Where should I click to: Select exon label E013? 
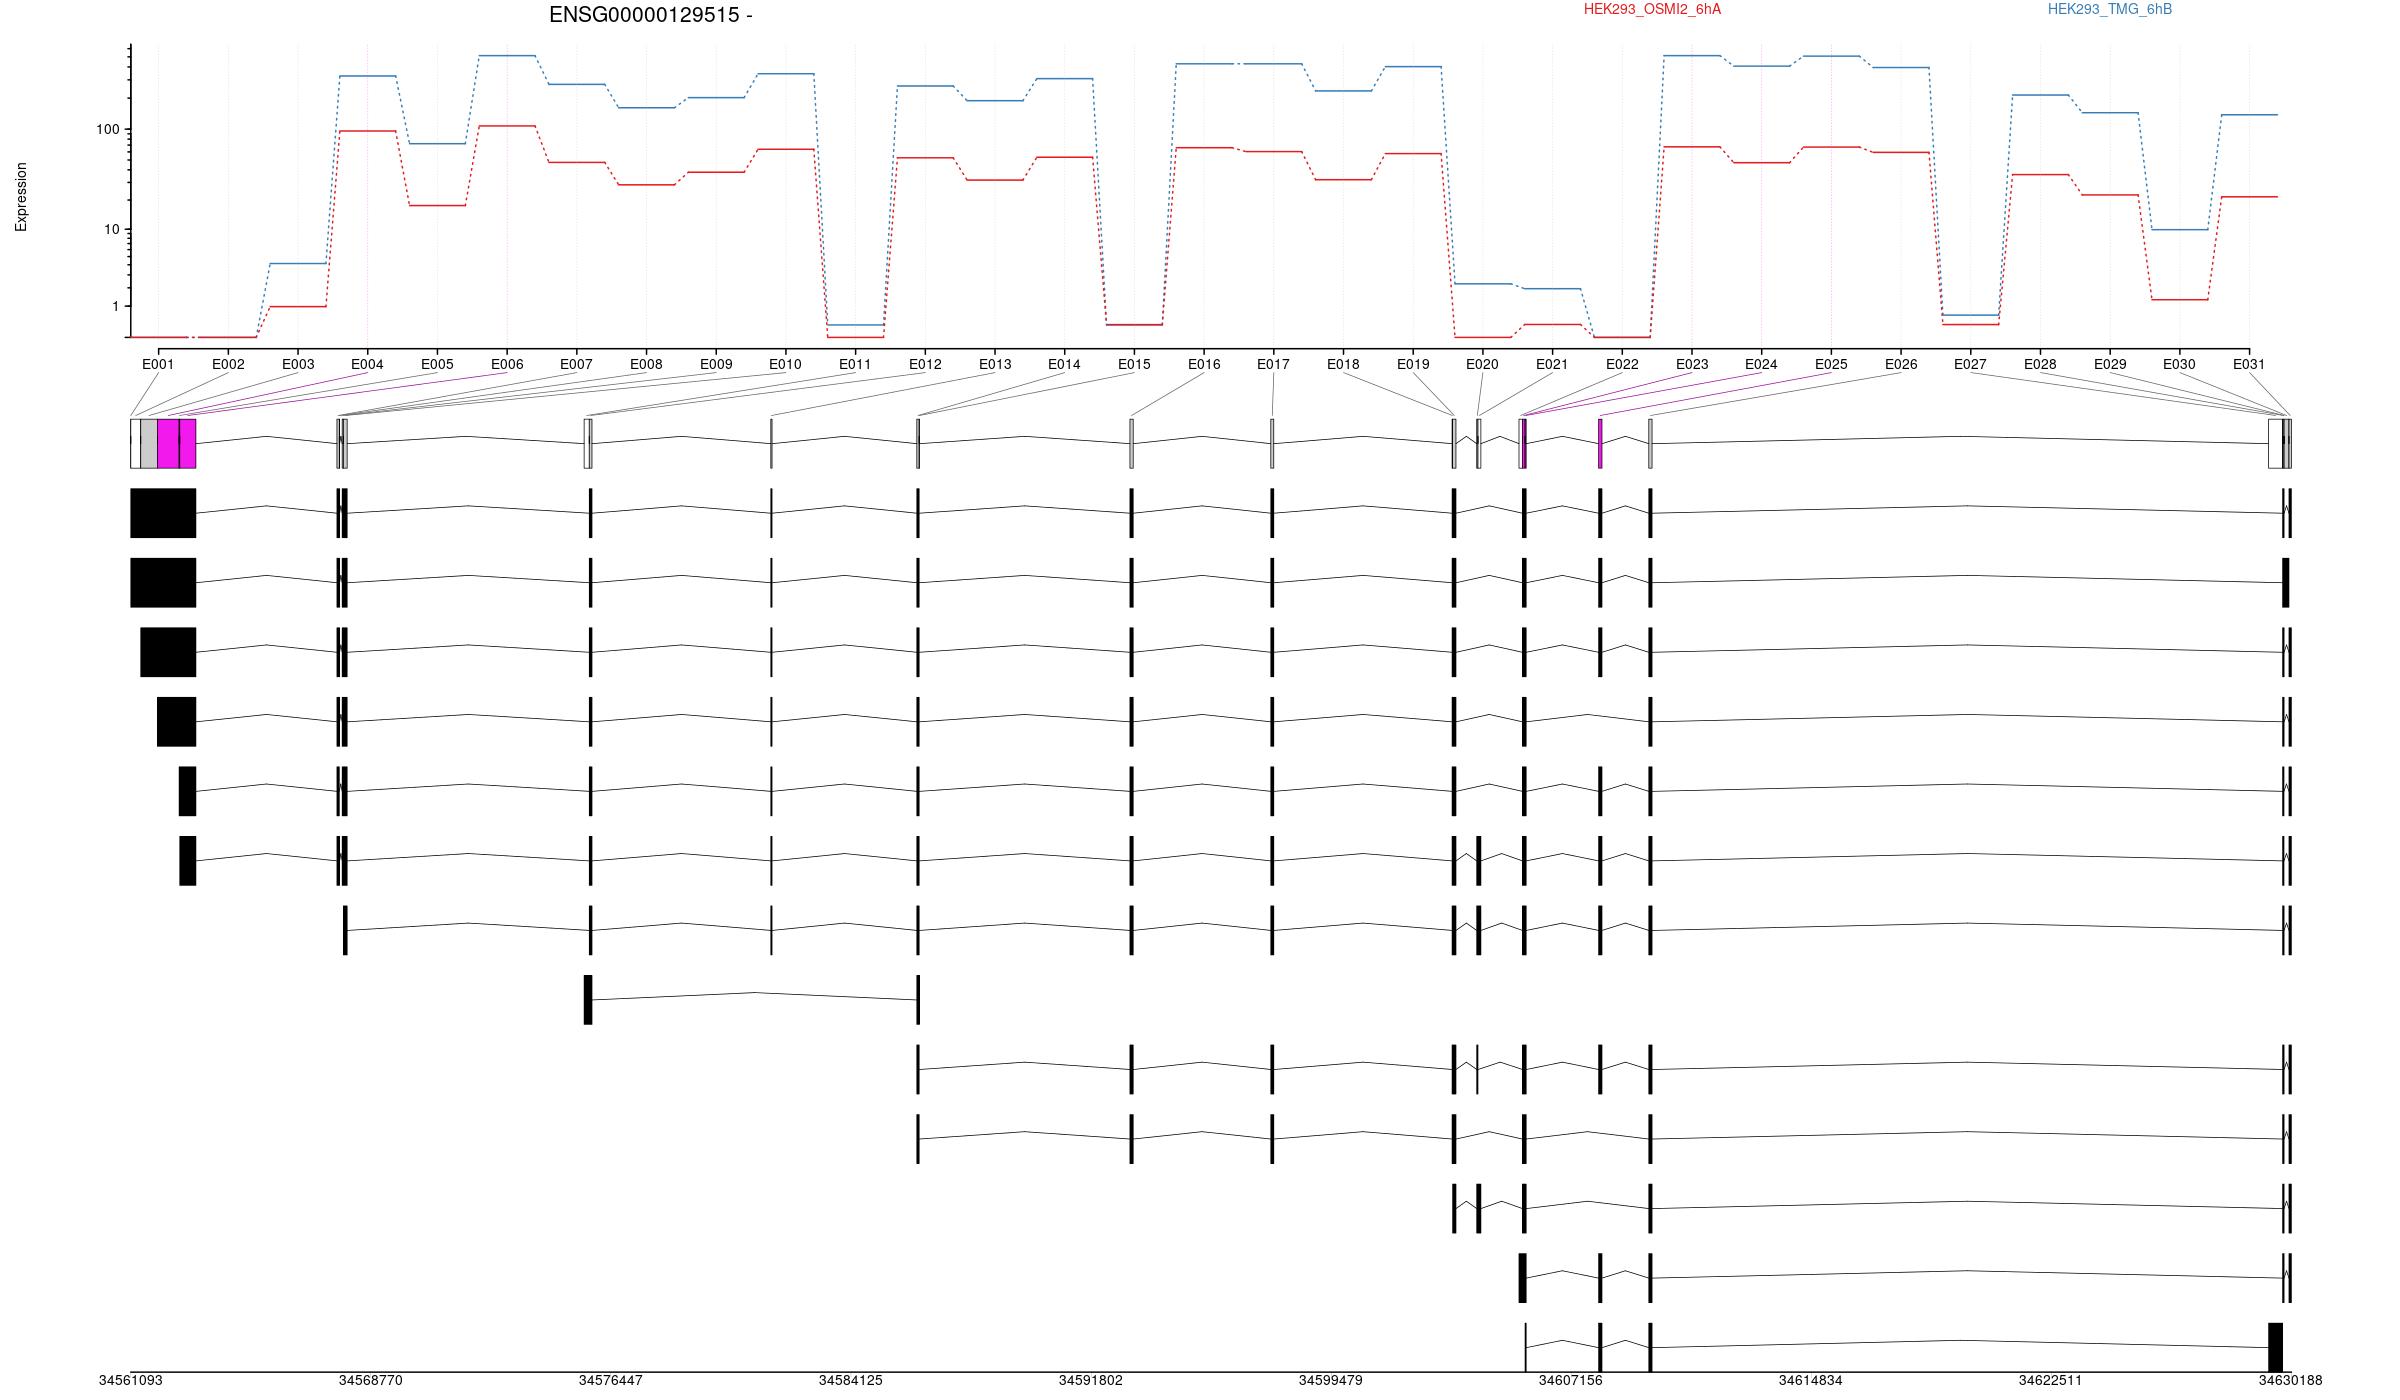tap(995, 364)
